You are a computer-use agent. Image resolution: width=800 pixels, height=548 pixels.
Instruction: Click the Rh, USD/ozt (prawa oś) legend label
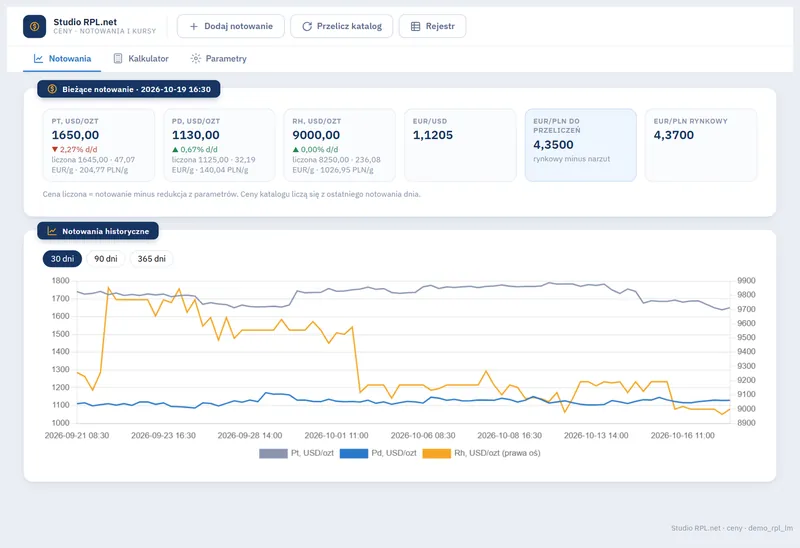[497, 453]
